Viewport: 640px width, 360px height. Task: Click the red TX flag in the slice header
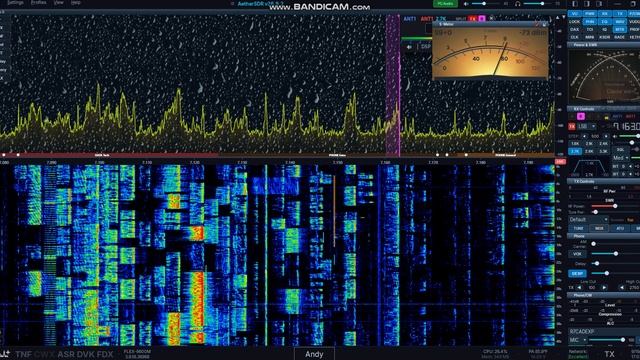tap(472, 18)
